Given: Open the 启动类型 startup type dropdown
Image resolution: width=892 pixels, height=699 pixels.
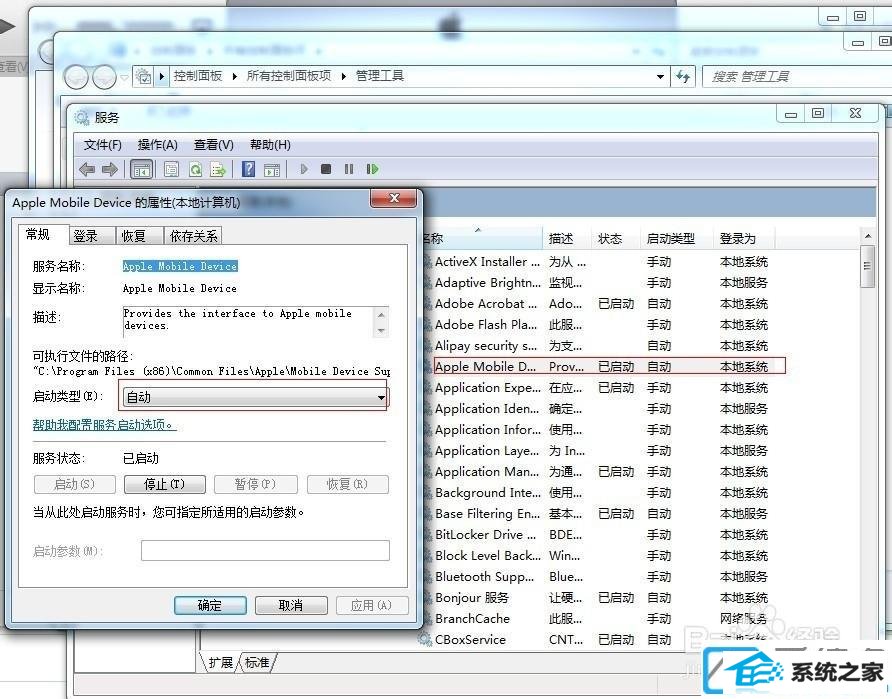Looking at the screenshot, I should [x=254, y=396].
